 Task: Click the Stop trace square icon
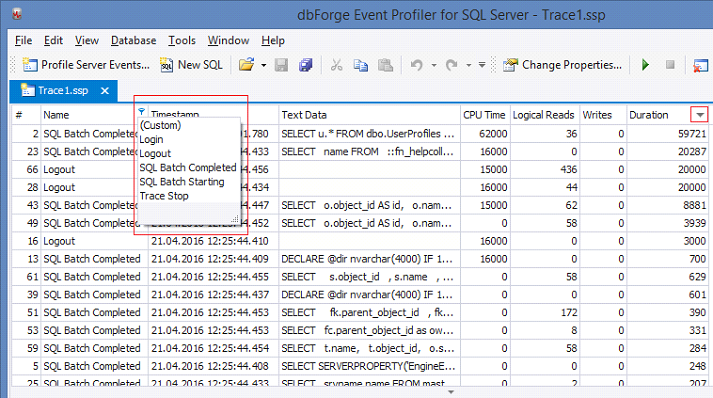[x=670, y=65]
